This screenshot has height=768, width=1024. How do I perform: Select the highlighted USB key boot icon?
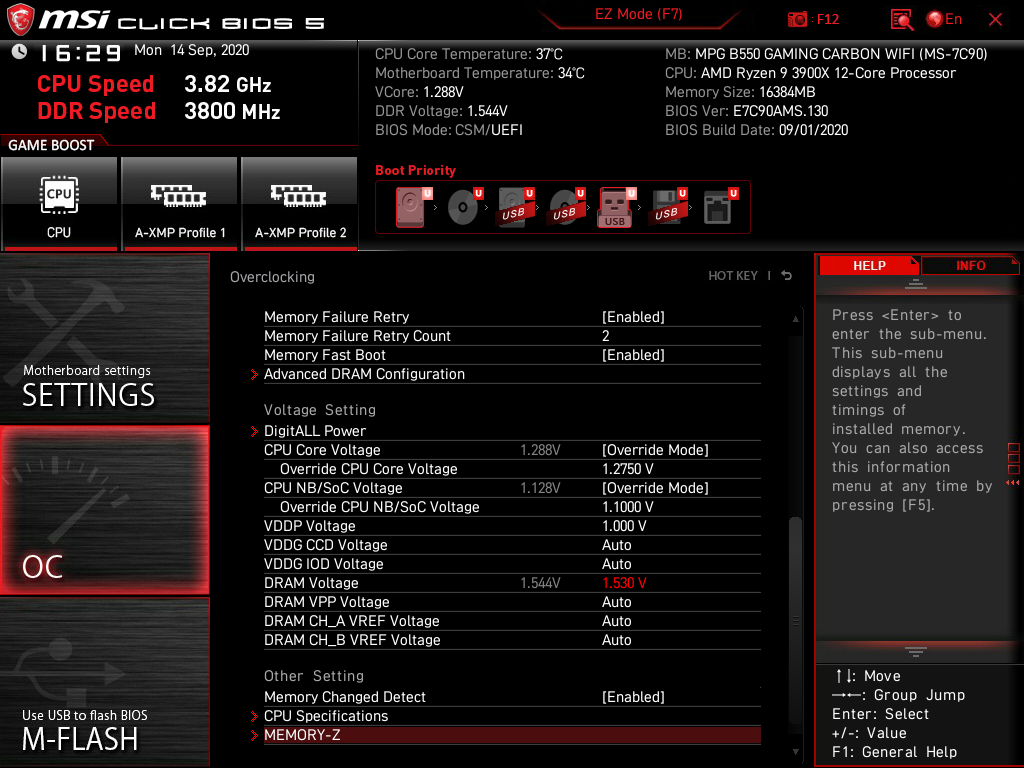616,208
